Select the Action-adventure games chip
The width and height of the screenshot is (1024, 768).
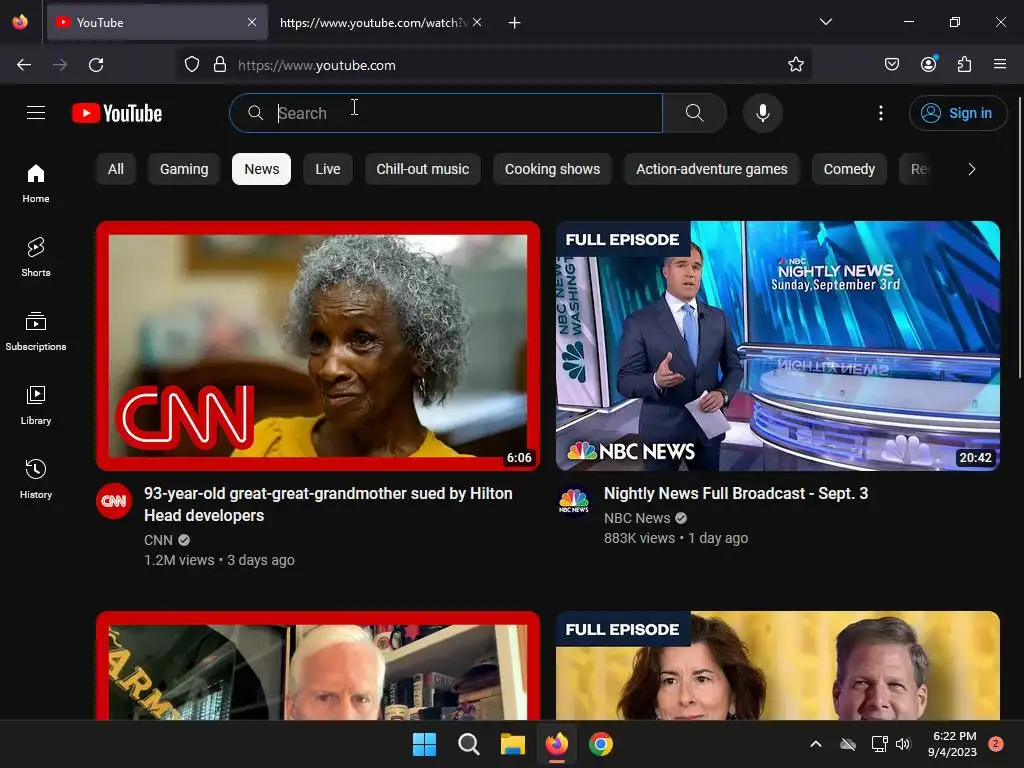tap(712, 169)
